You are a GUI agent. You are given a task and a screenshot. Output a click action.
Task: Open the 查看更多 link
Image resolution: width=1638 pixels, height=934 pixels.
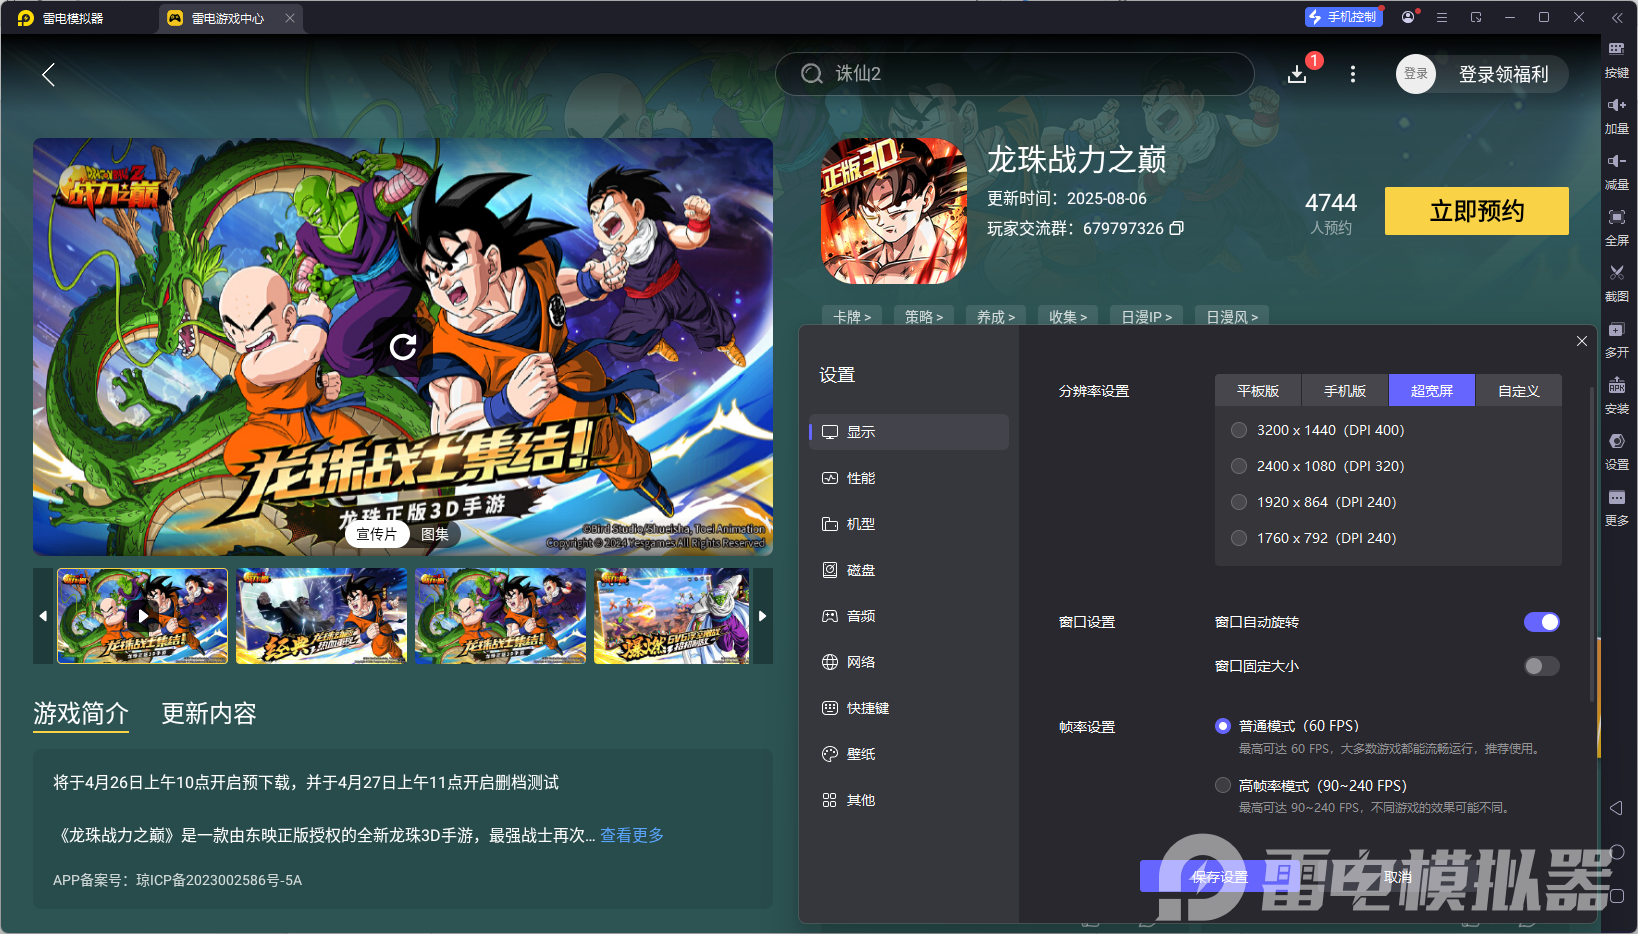coord(632,835)
